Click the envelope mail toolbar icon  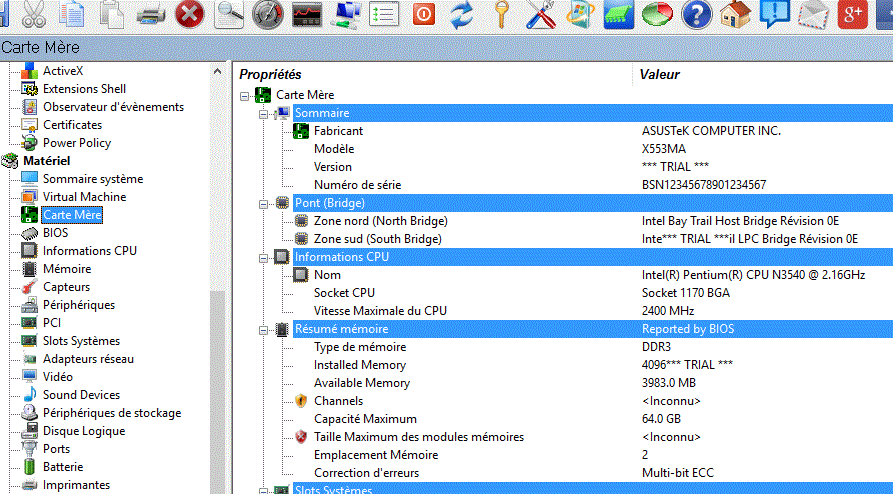tap(813, 14)
